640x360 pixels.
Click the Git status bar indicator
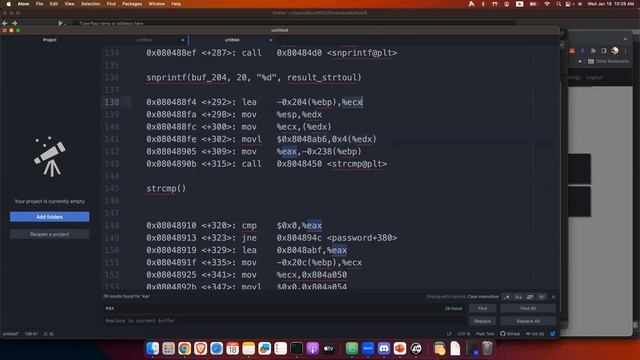coord(535,334)
